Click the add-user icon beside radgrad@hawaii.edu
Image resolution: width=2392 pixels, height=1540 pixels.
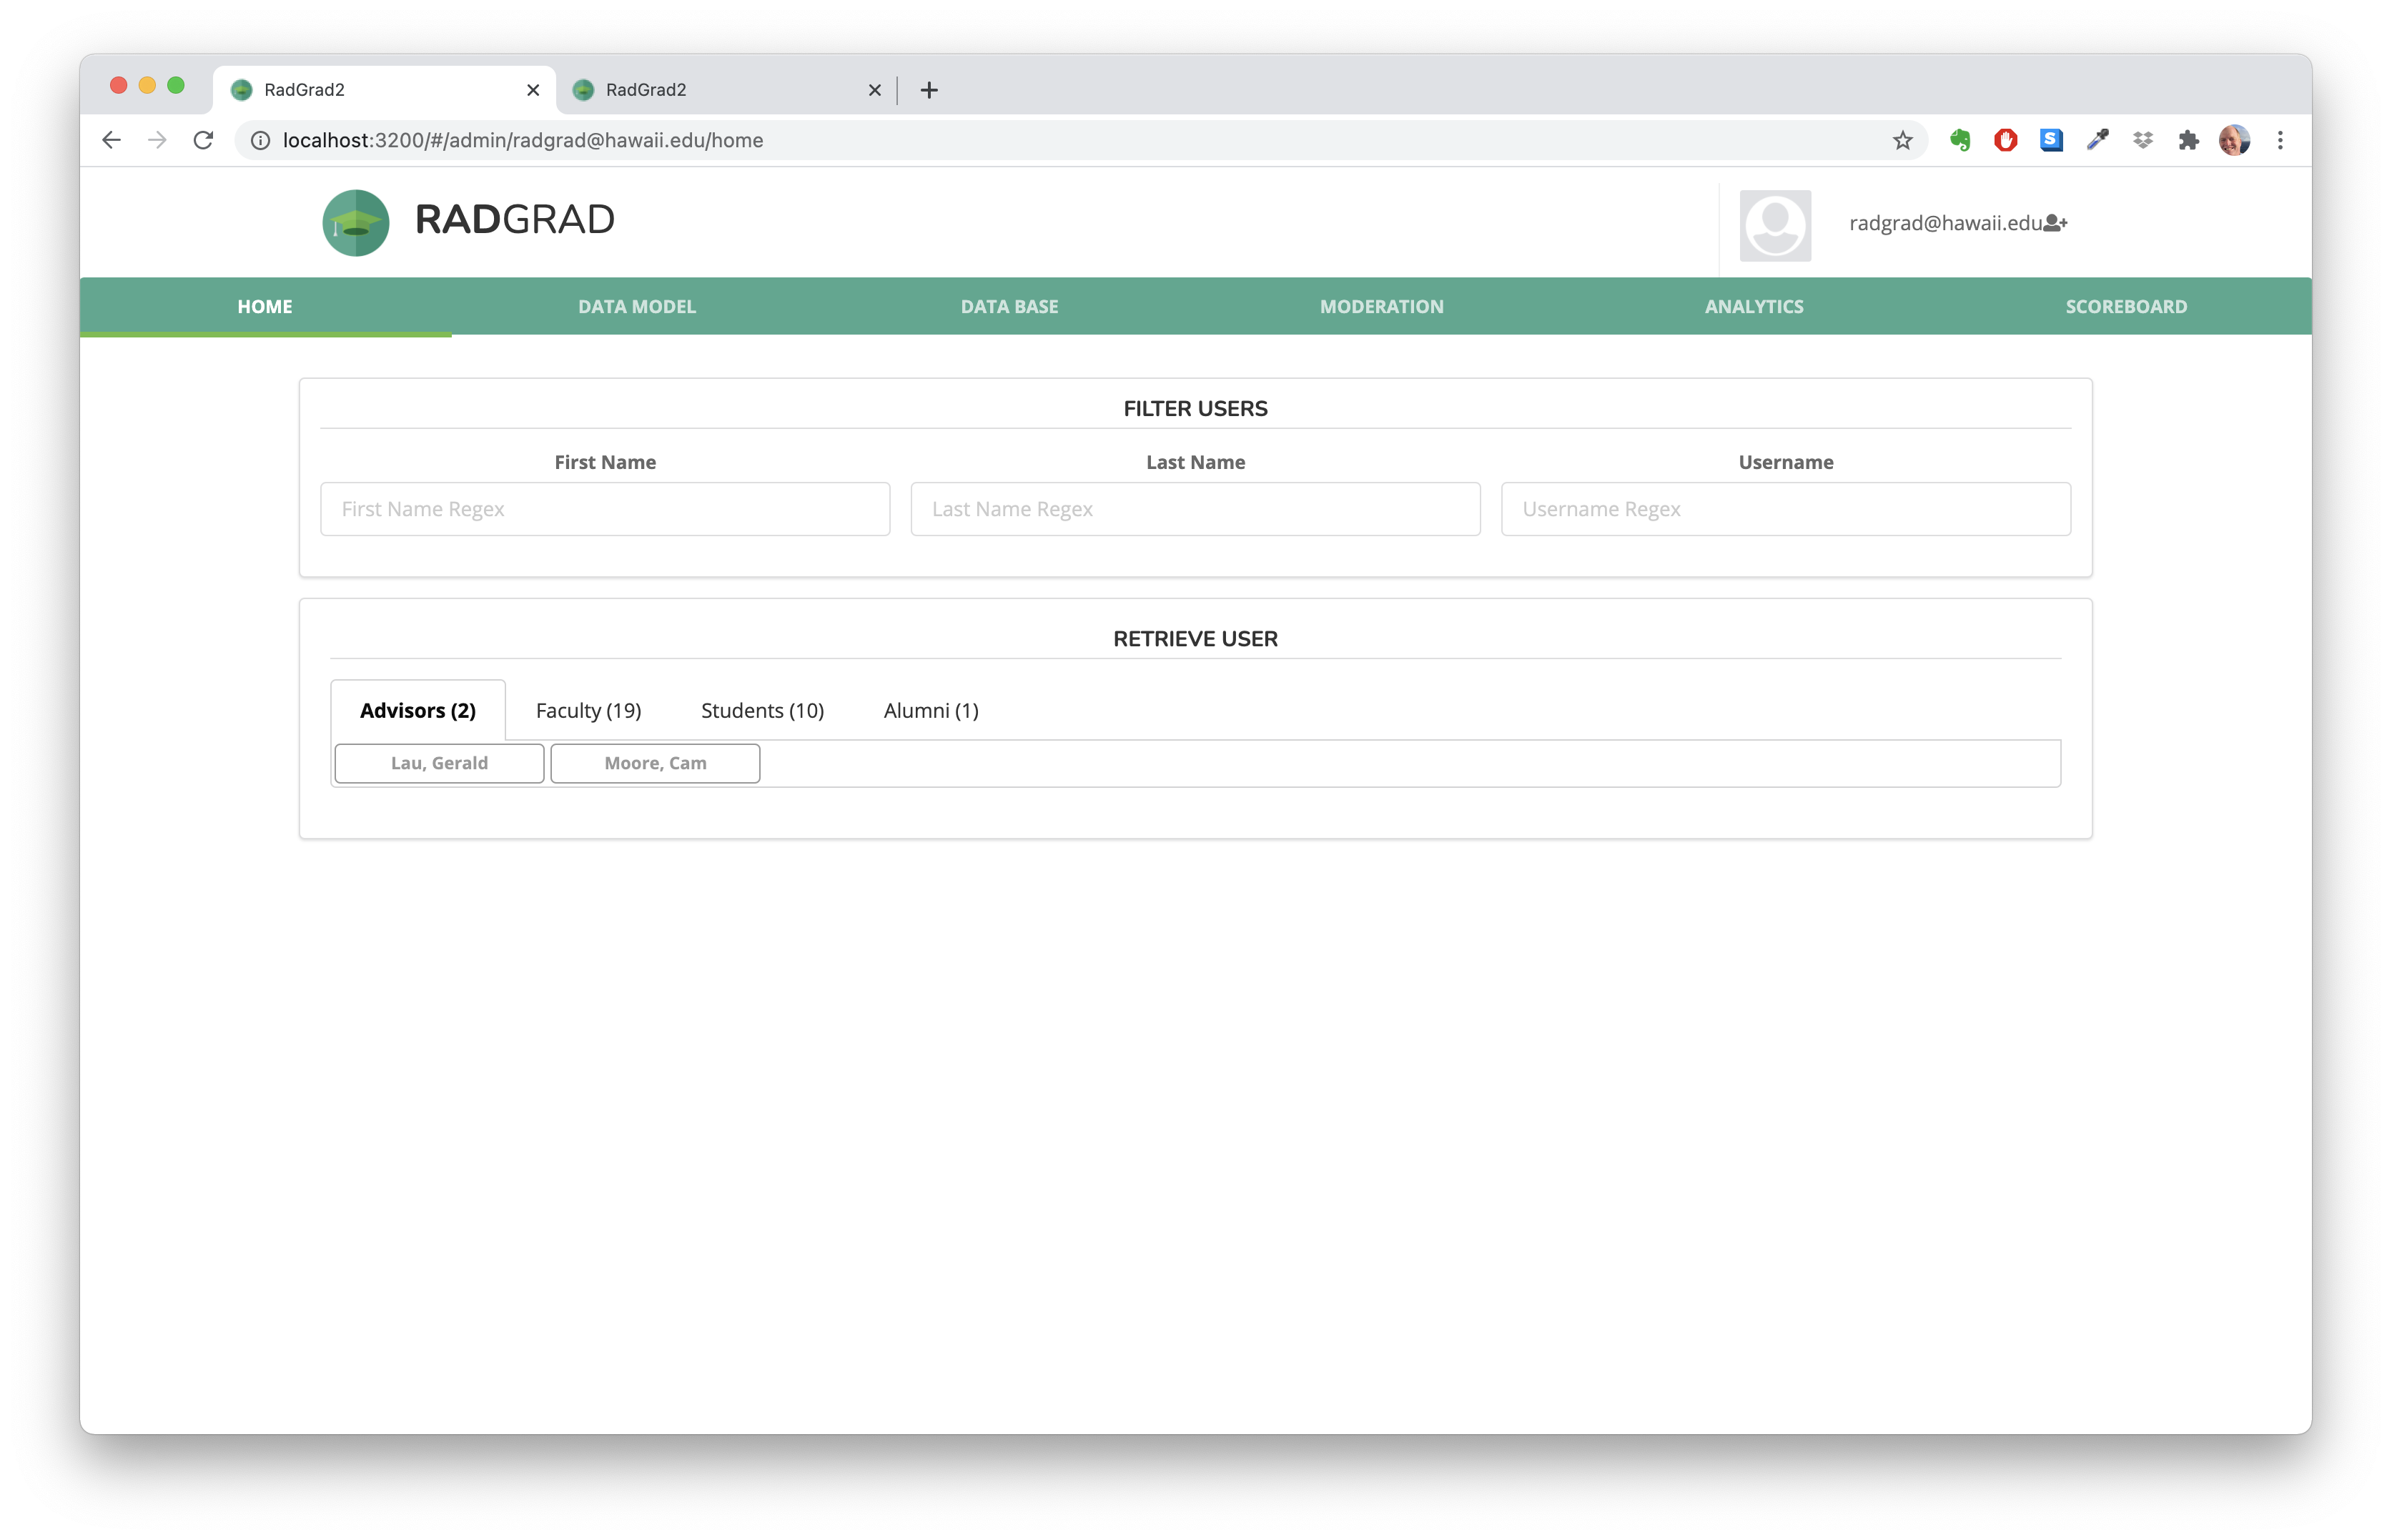pos(2055,223)
